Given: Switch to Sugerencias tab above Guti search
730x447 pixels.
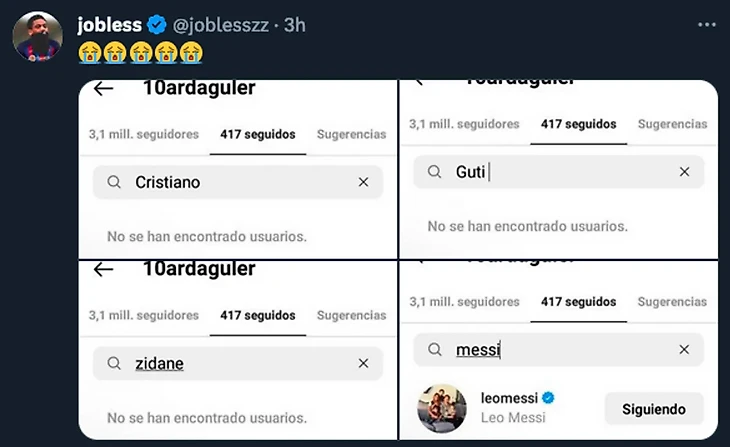Looking at the screenshot, I should click(672, 125).
